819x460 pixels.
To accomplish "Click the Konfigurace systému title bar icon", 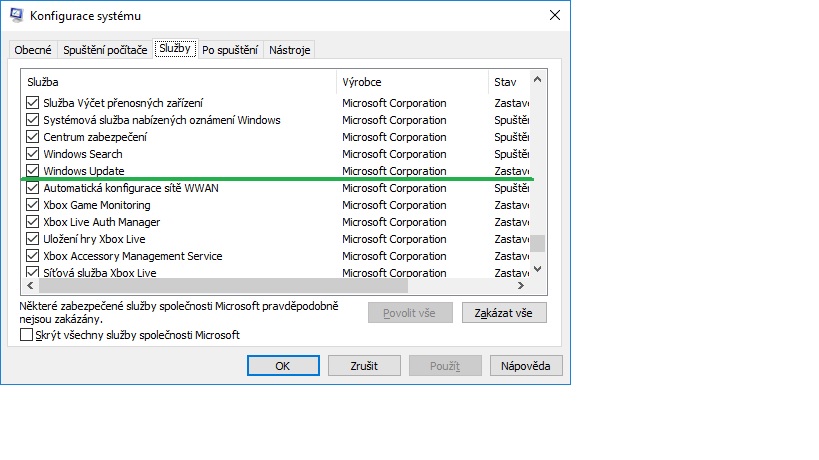I will coord(16,16).
